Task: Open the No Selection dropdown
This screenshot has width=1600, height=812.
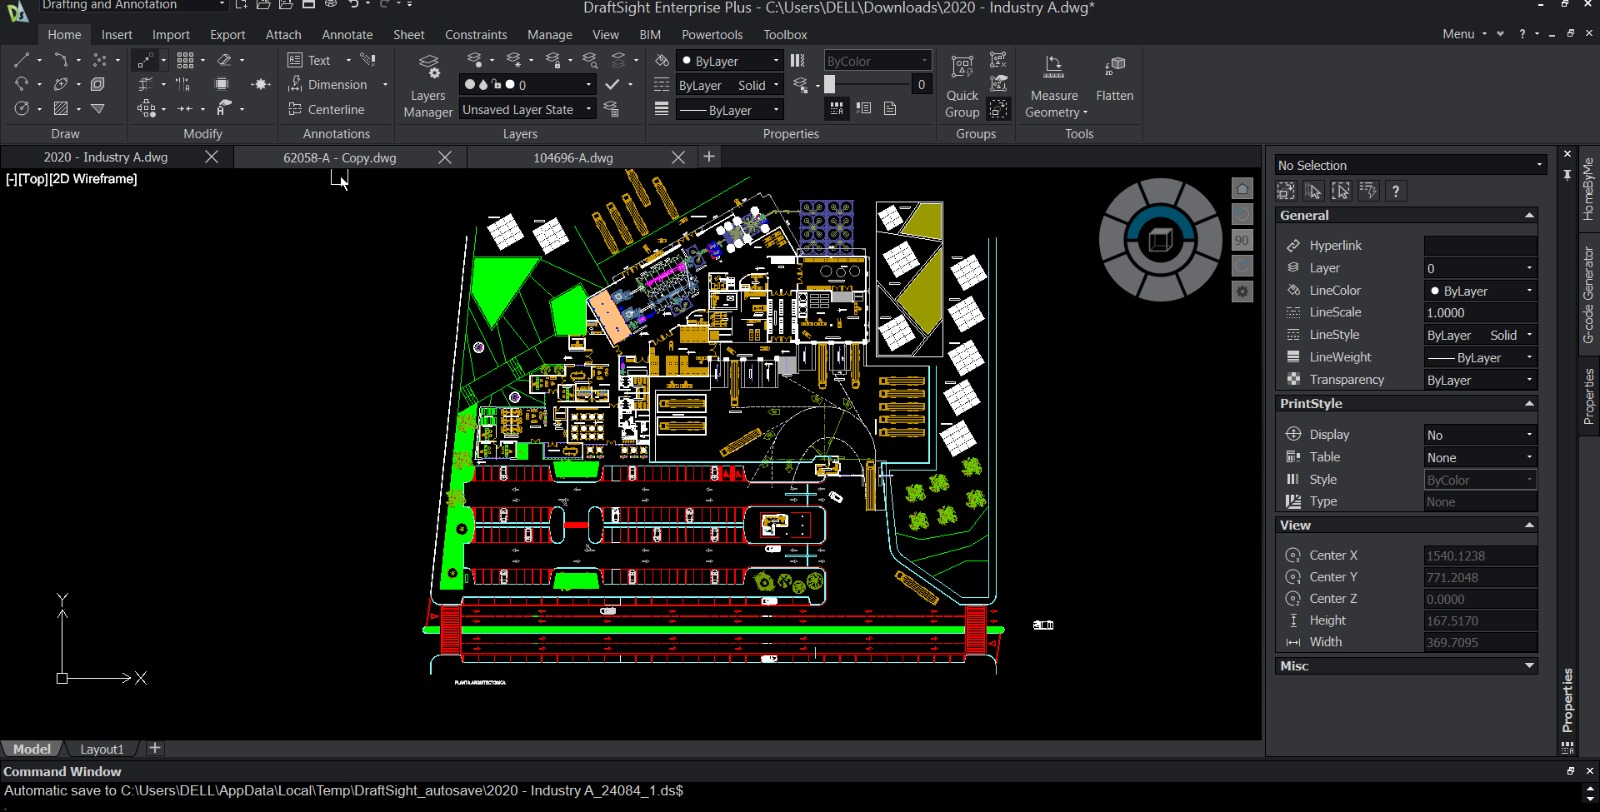Action: click(x=1538, y=166)
